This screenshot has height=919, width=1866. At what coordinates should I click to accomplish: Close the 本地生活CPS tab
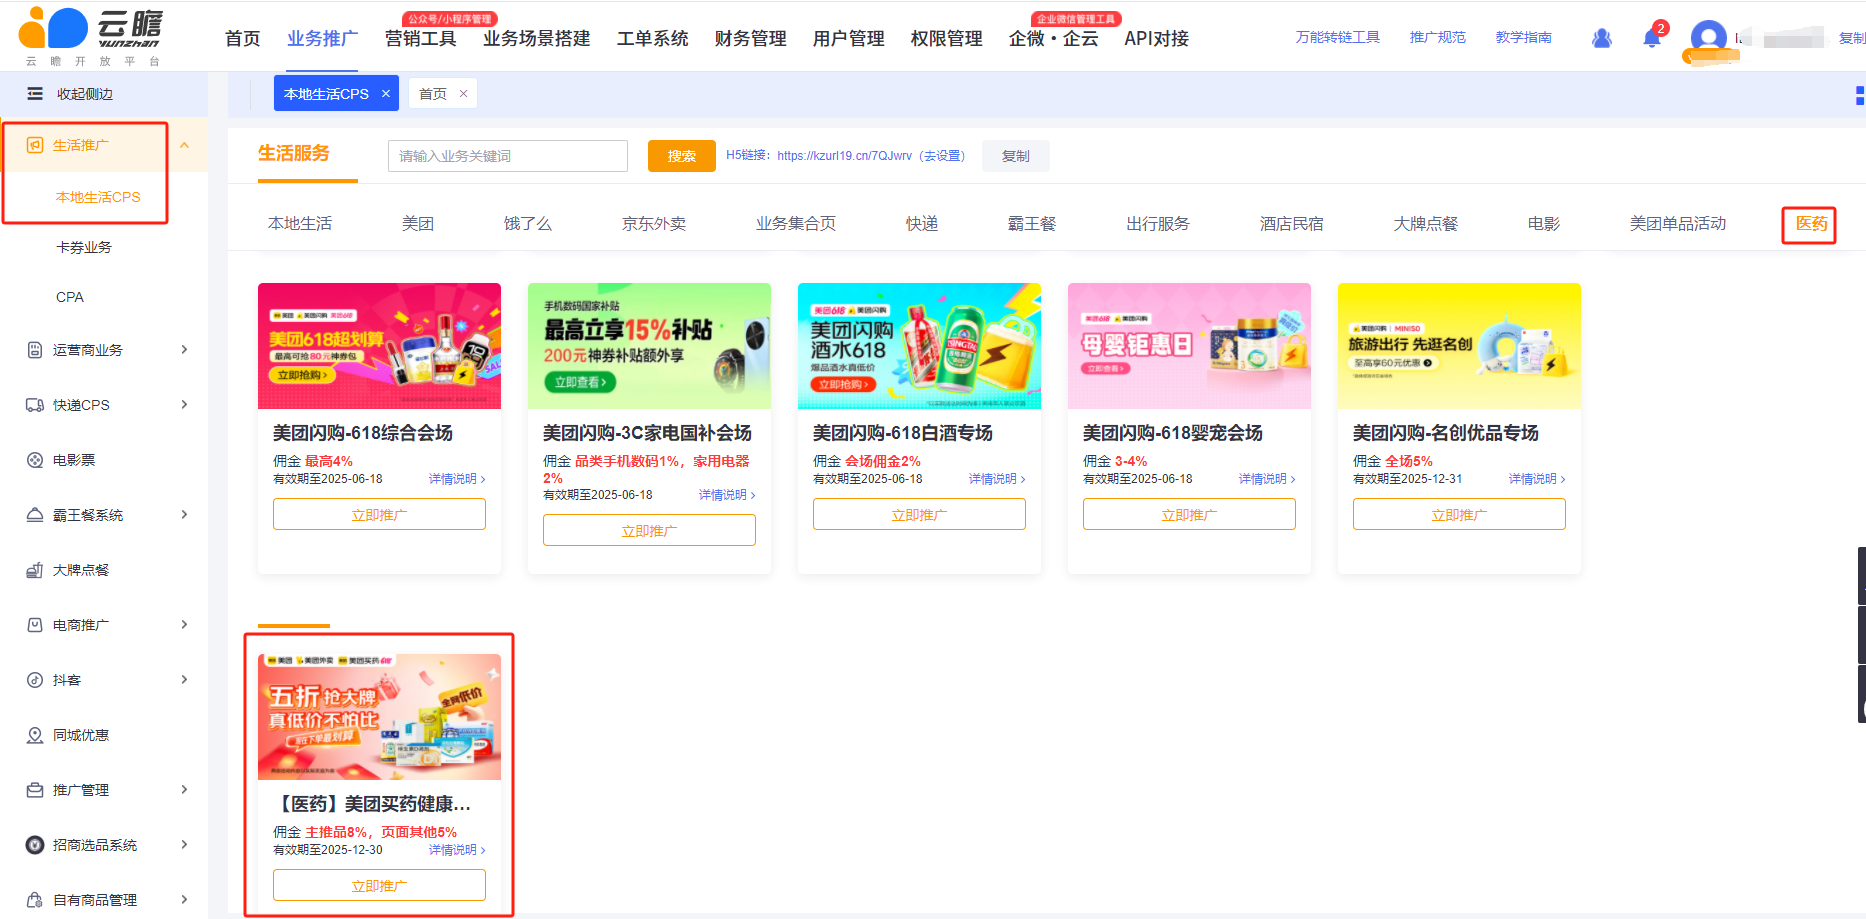tap(386, 93)
